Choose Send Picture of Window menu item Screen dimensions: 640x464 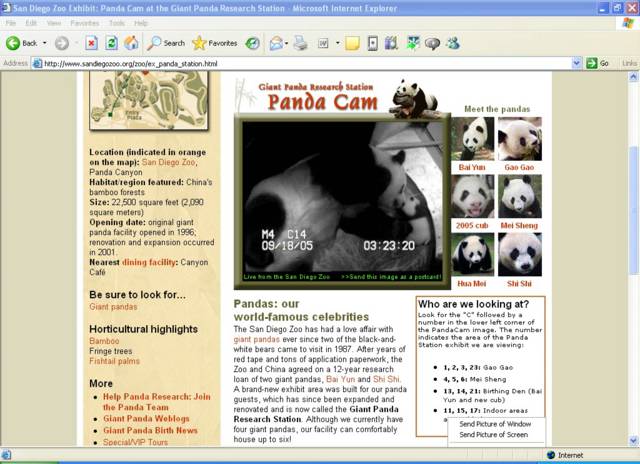click(x=495, y=424)
